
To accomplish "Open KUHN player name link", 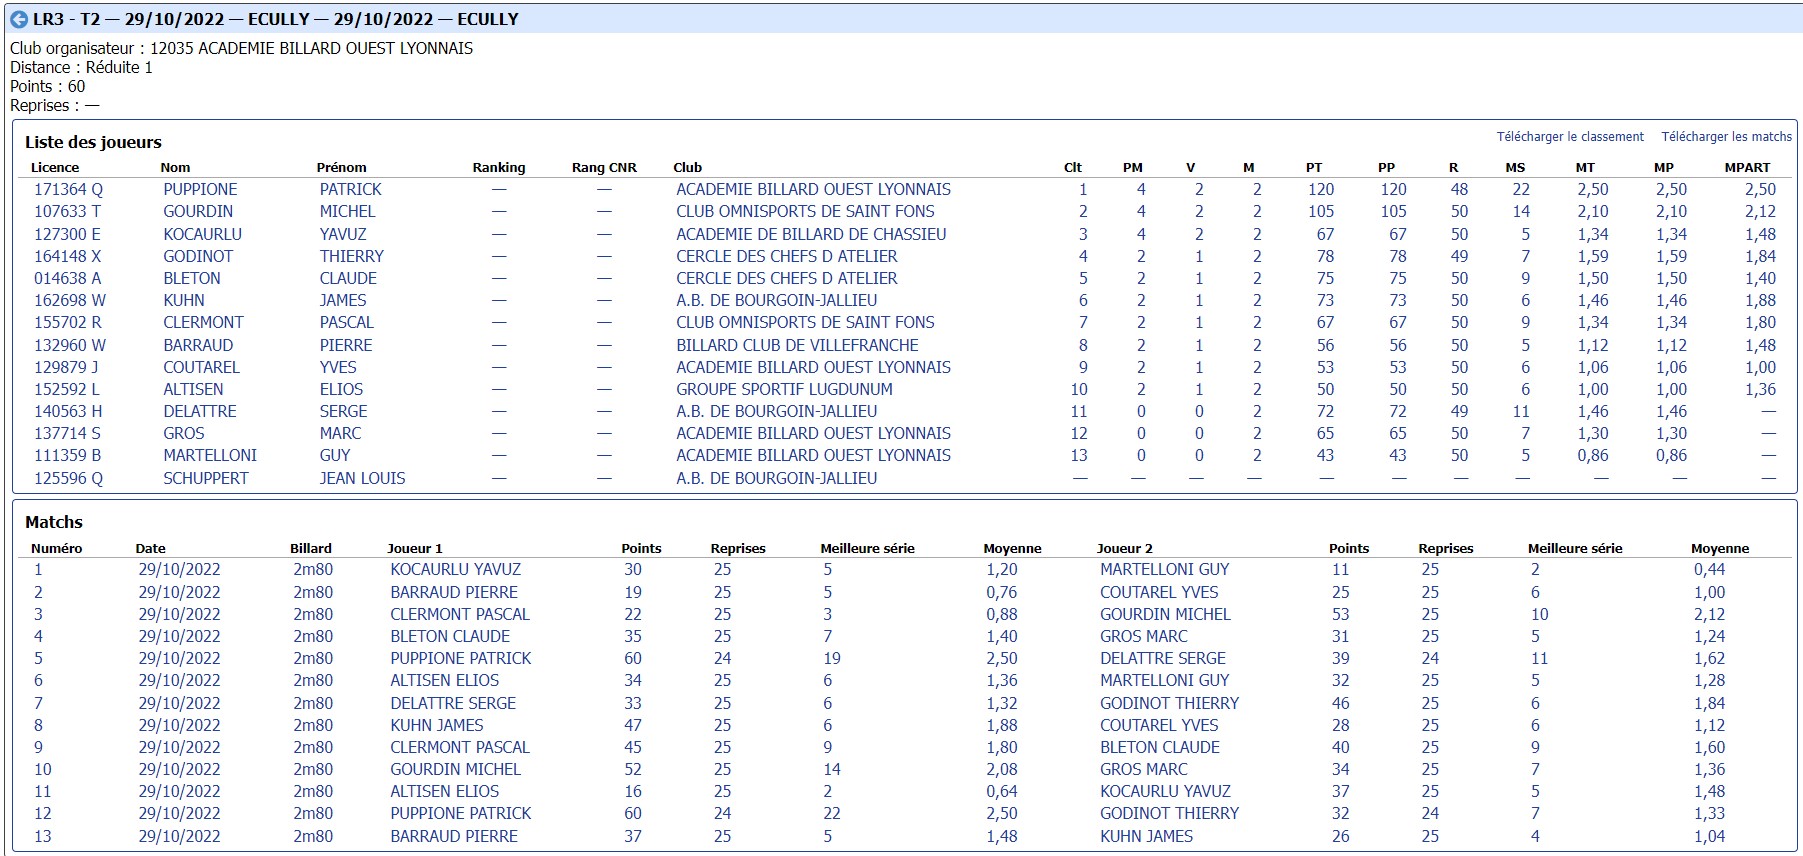I will pyautogui.click(x=184, y=300).
